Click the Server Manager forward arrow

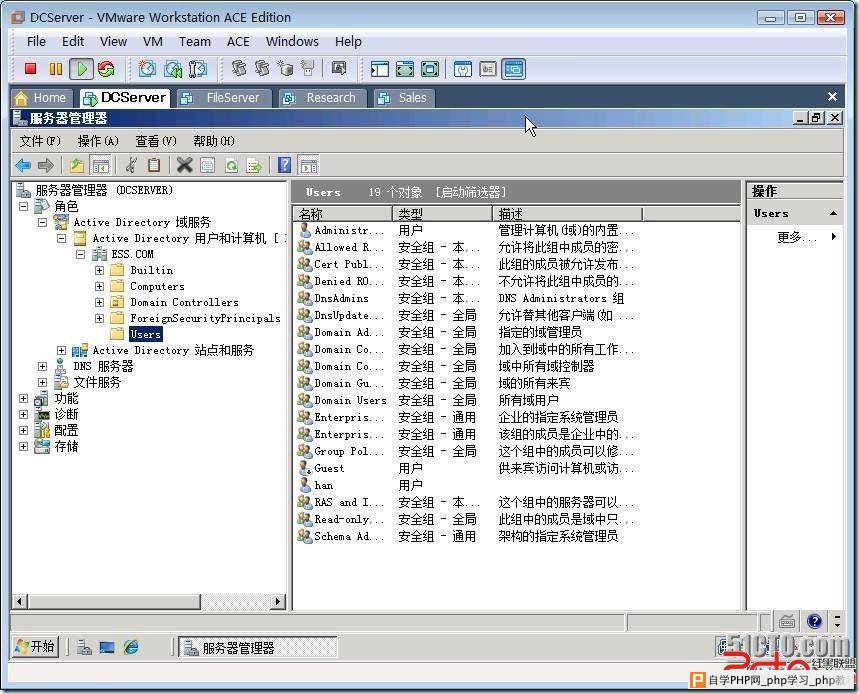coord(45,165)
